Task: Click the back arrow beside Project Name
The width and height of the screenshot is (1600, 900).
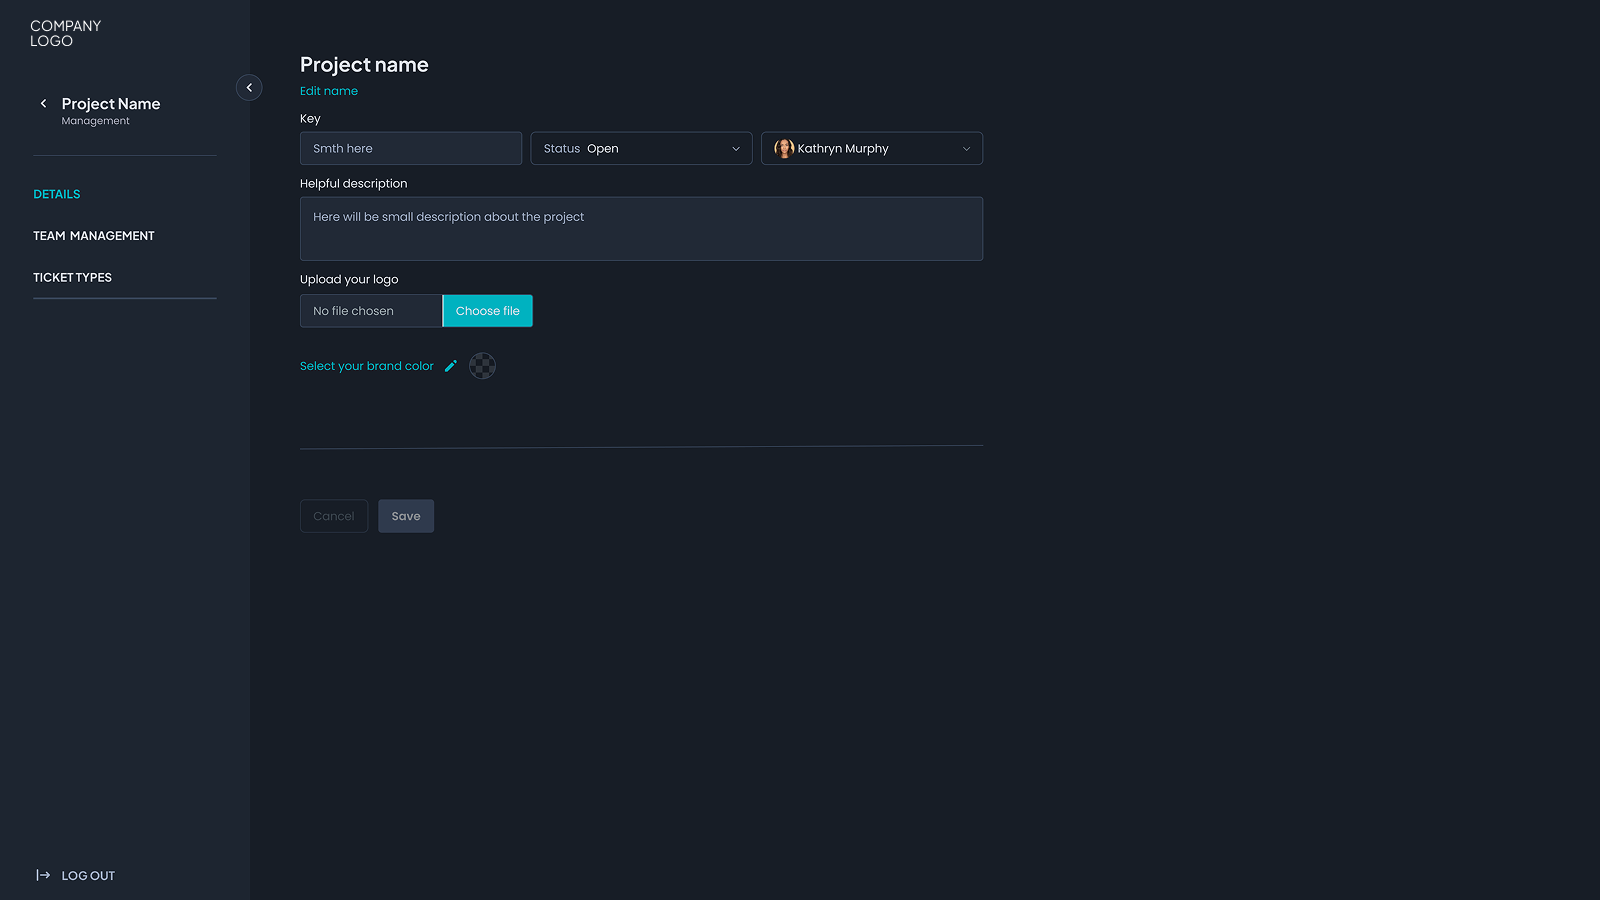Action: pos(43,104)
